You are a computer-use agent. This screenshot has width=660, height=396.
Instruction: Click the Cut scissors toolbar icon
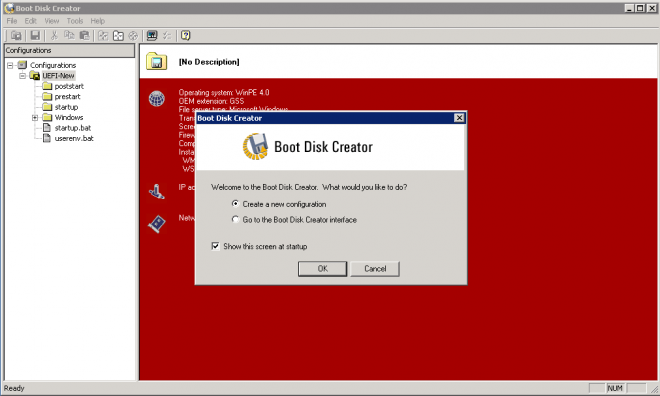[x=54, y=36]
